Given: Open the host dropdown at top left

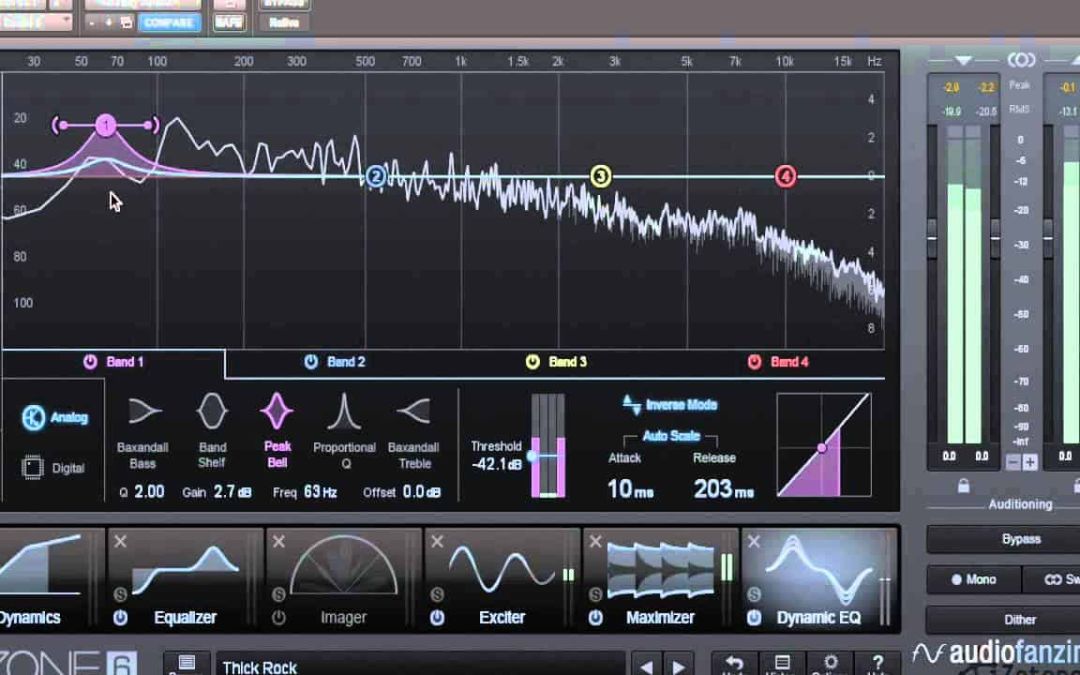Looking at the screenshot, I should [34, 21].
